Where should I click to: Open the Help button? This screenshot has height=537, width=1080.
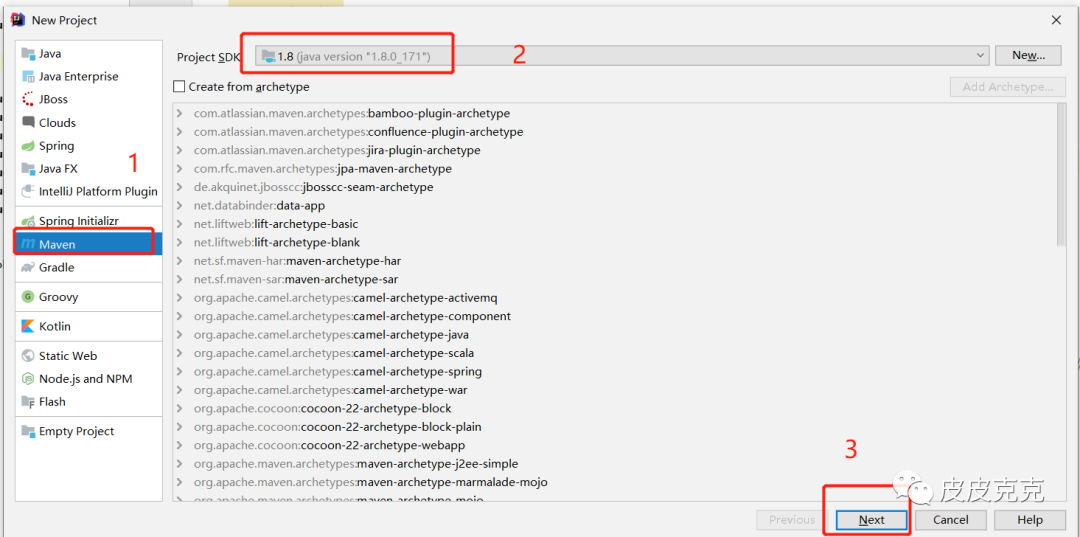click(1030, 520)
